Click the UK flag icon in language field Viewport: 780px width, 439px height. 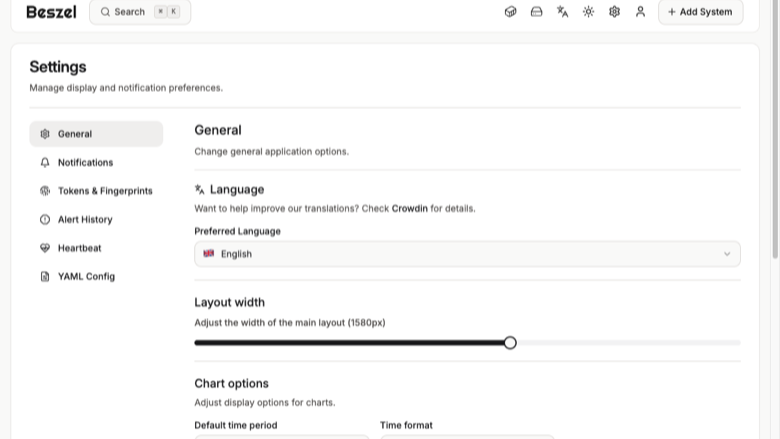click(x=208, y=254)
